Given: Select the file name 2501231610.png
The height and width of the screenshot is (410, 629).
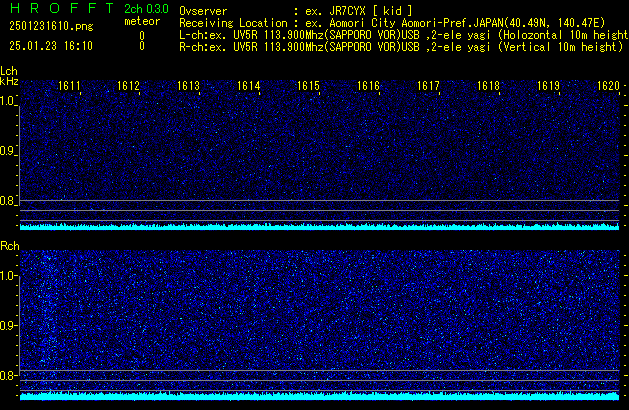Looking at the screenshot, I should point(51,26).
